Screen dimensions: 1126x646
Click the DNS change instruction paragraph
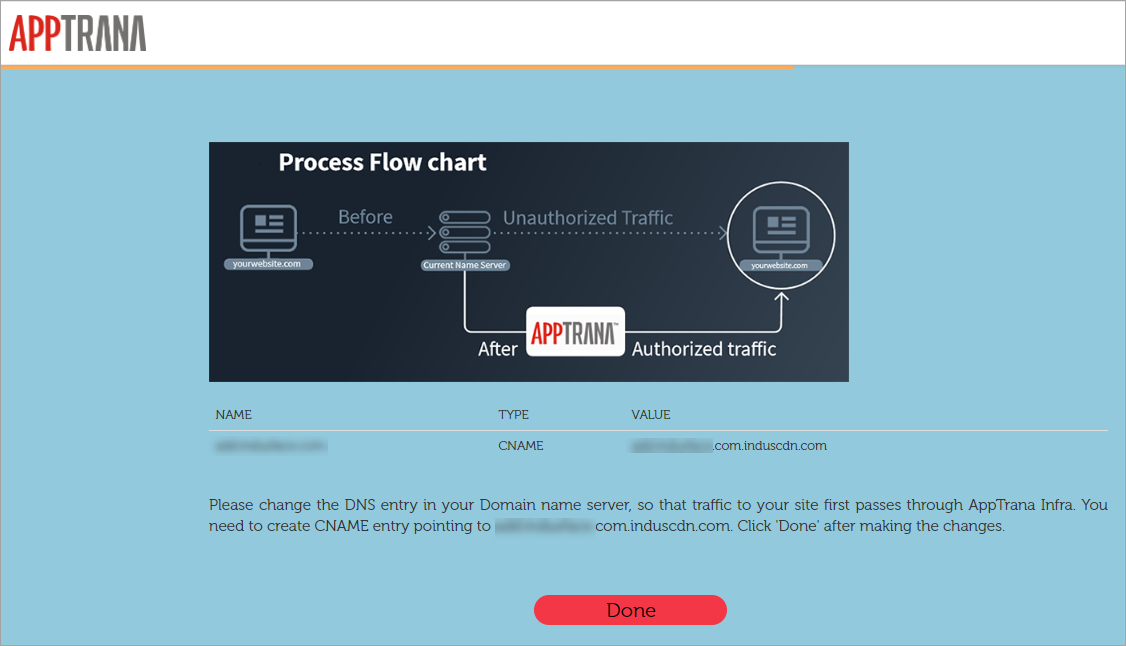pos(658,515)
